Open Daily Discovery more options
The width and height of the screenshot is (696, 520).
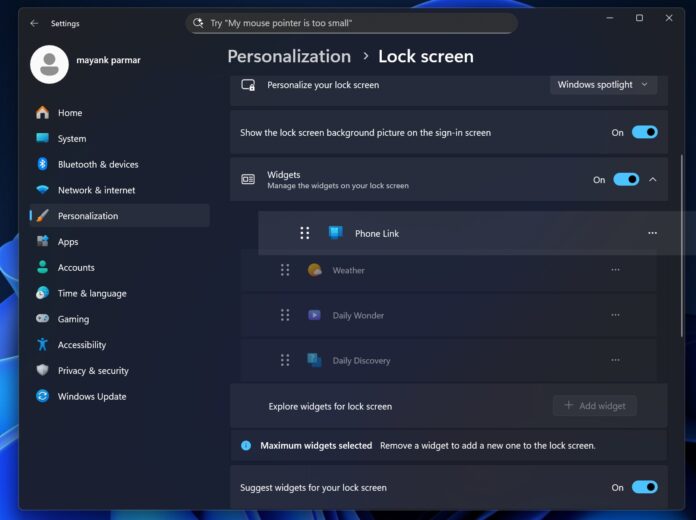[615, 360]
